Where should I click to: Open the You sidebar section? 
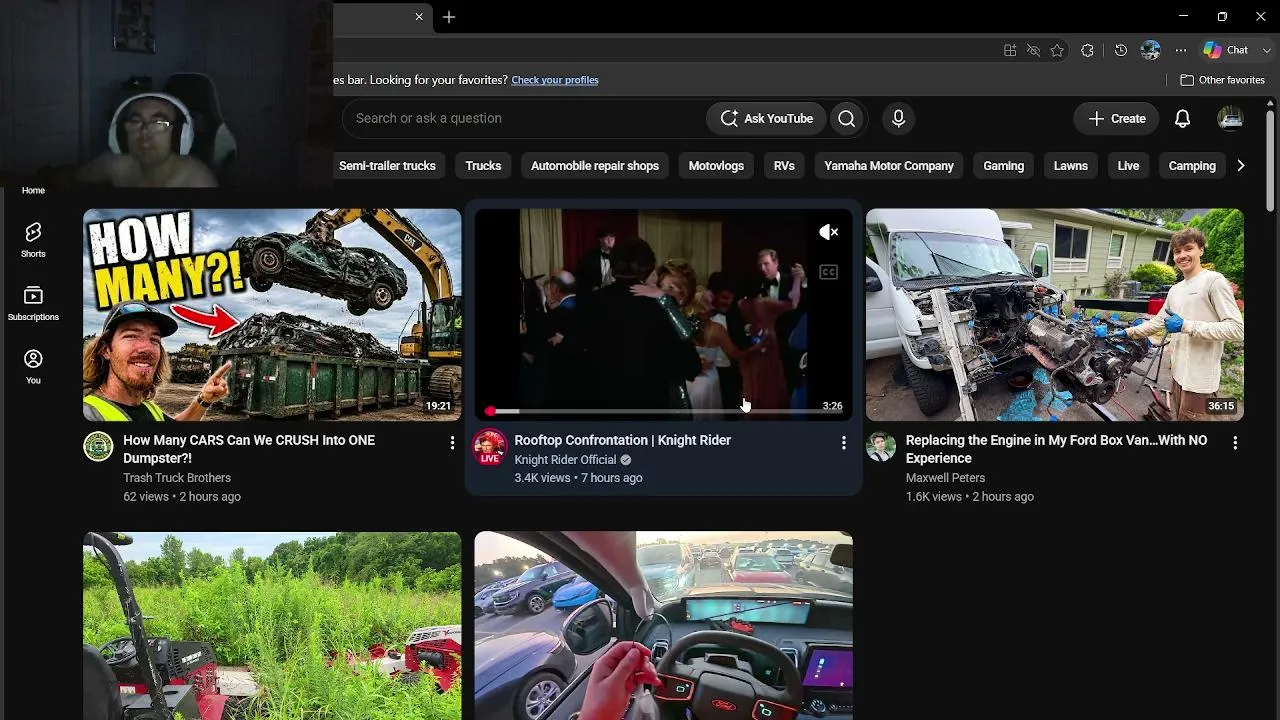[33, 367]
